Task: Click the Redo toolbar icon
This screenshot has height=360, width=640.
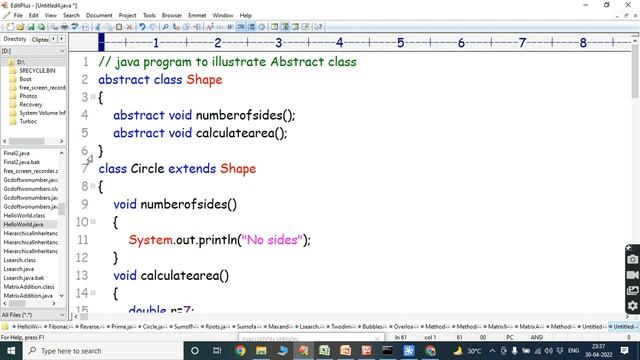Action: [x=153, y=27]
